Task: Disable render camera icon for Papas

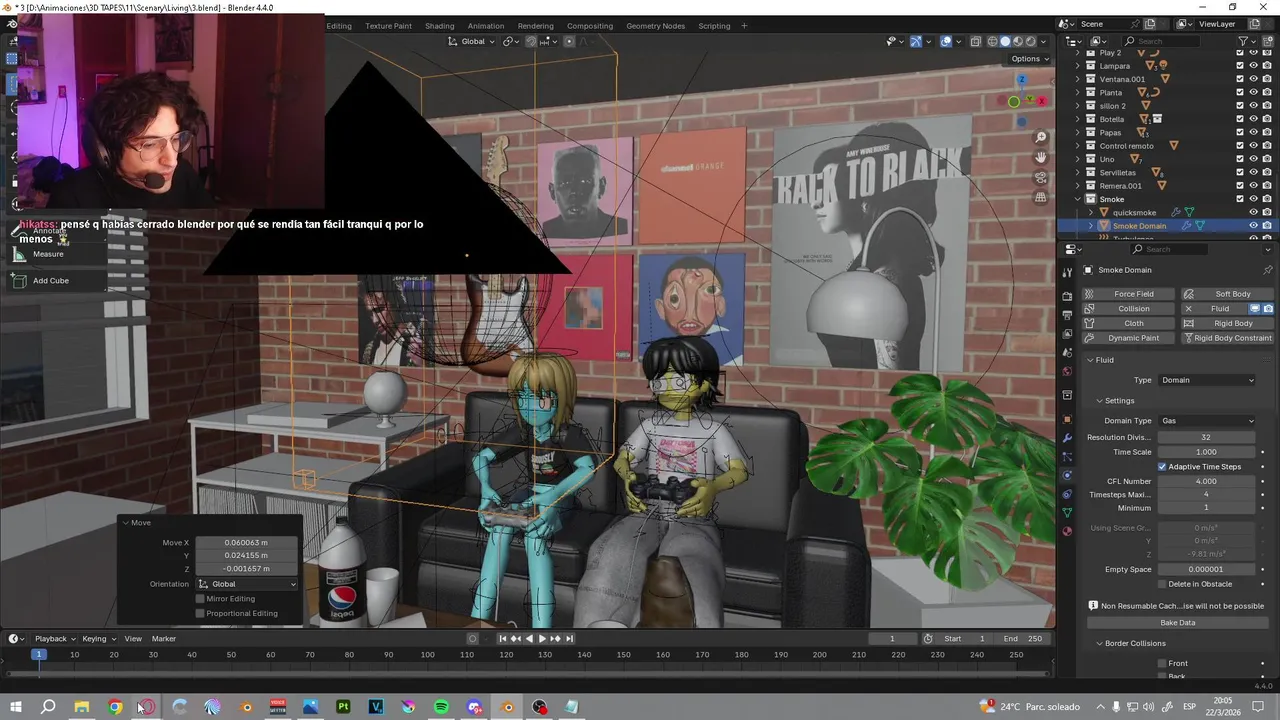Action: coord(1267,132)
